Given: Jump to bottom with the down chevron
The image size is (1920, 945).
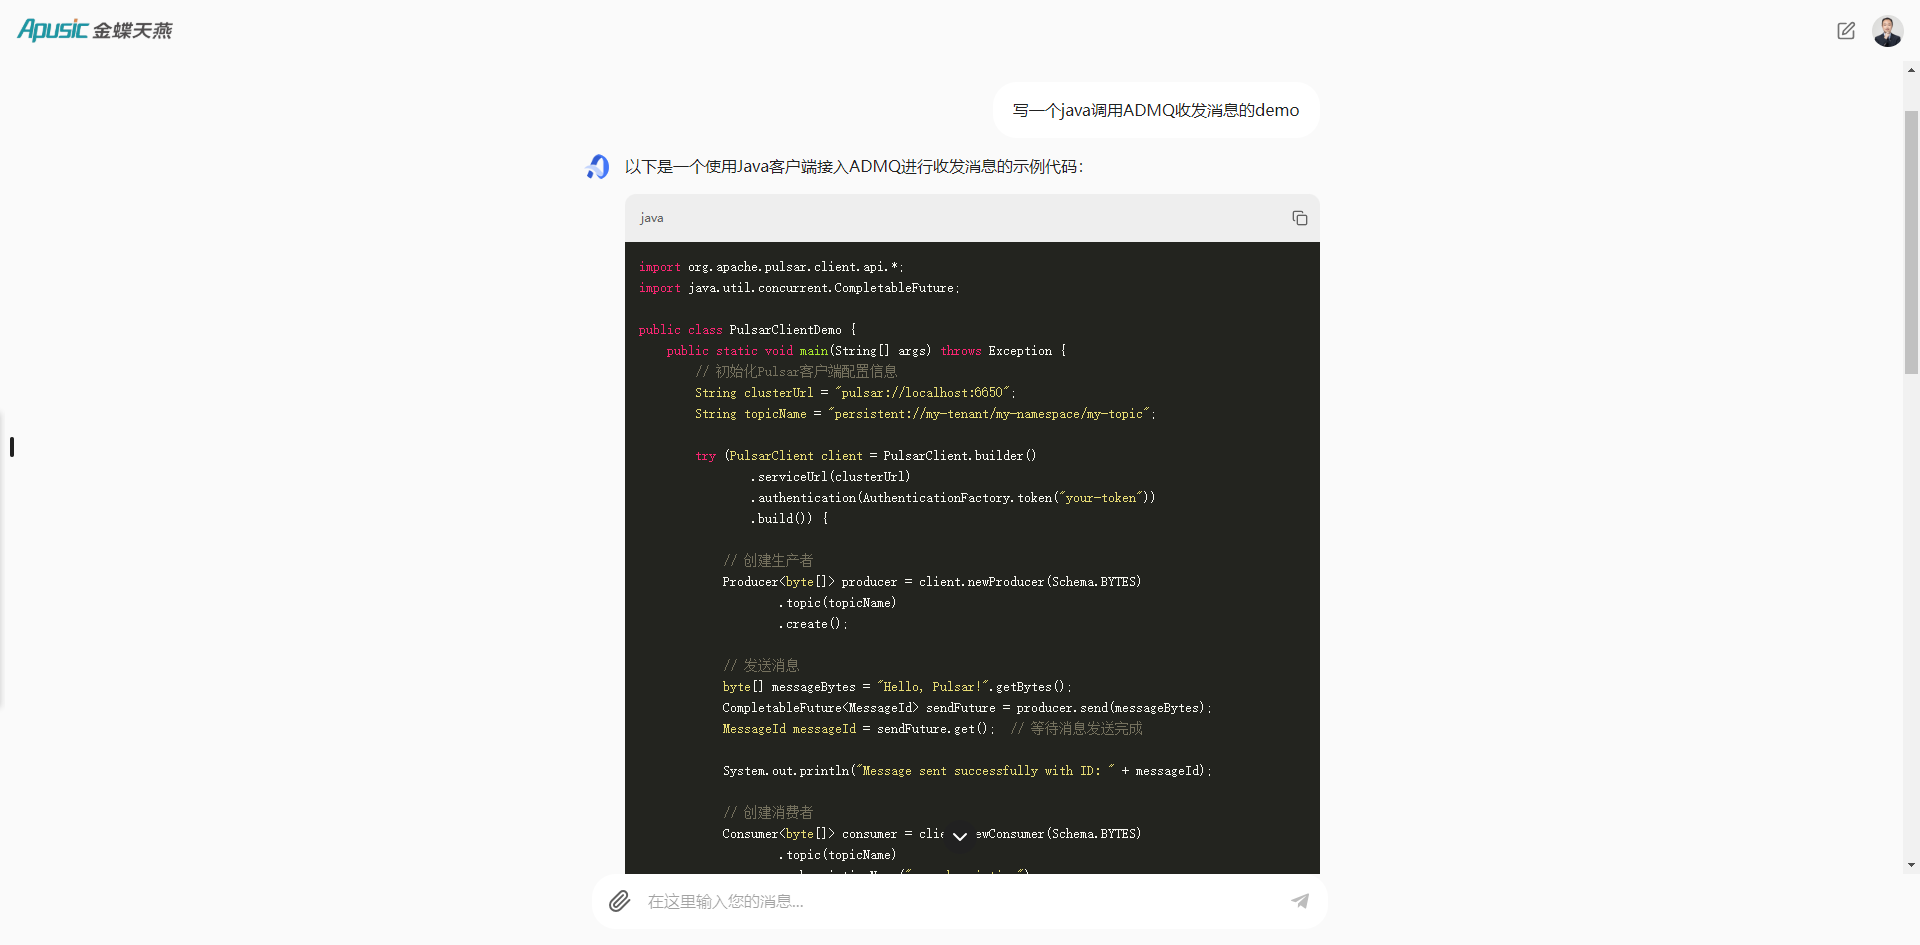Looking at the screenshot, I should (x=959, y=836).
